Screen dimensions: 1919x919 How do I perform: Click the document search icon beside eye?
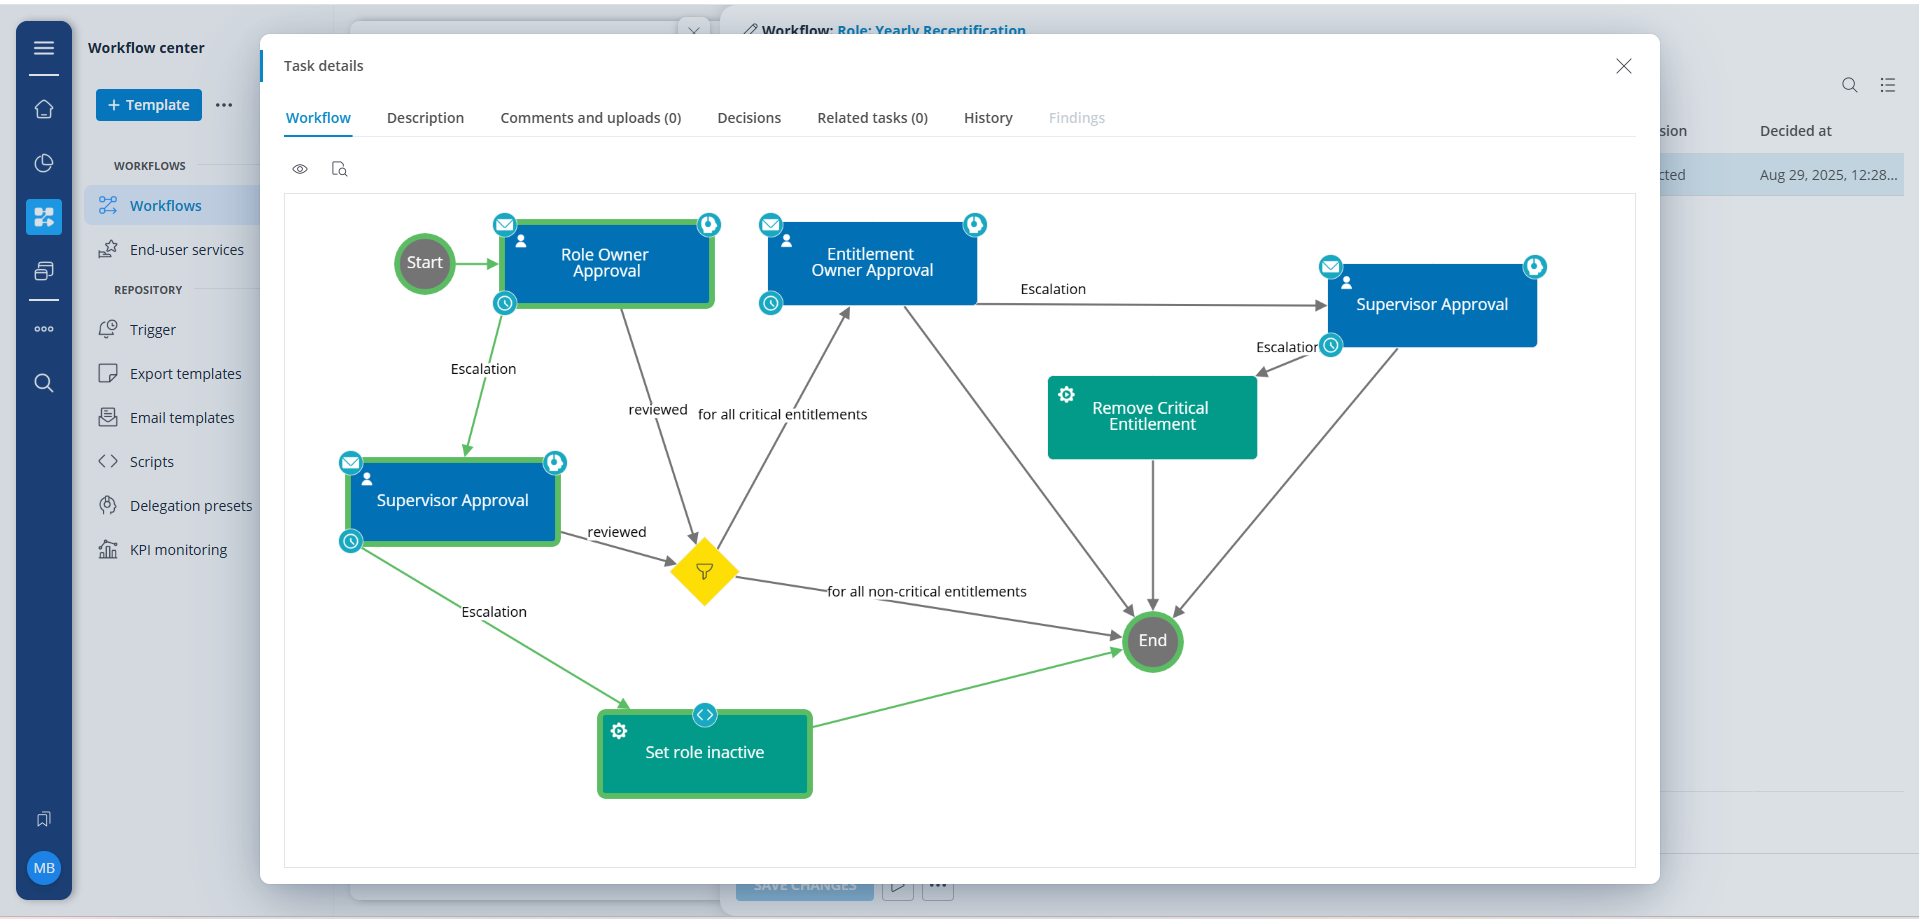(339, 169)
